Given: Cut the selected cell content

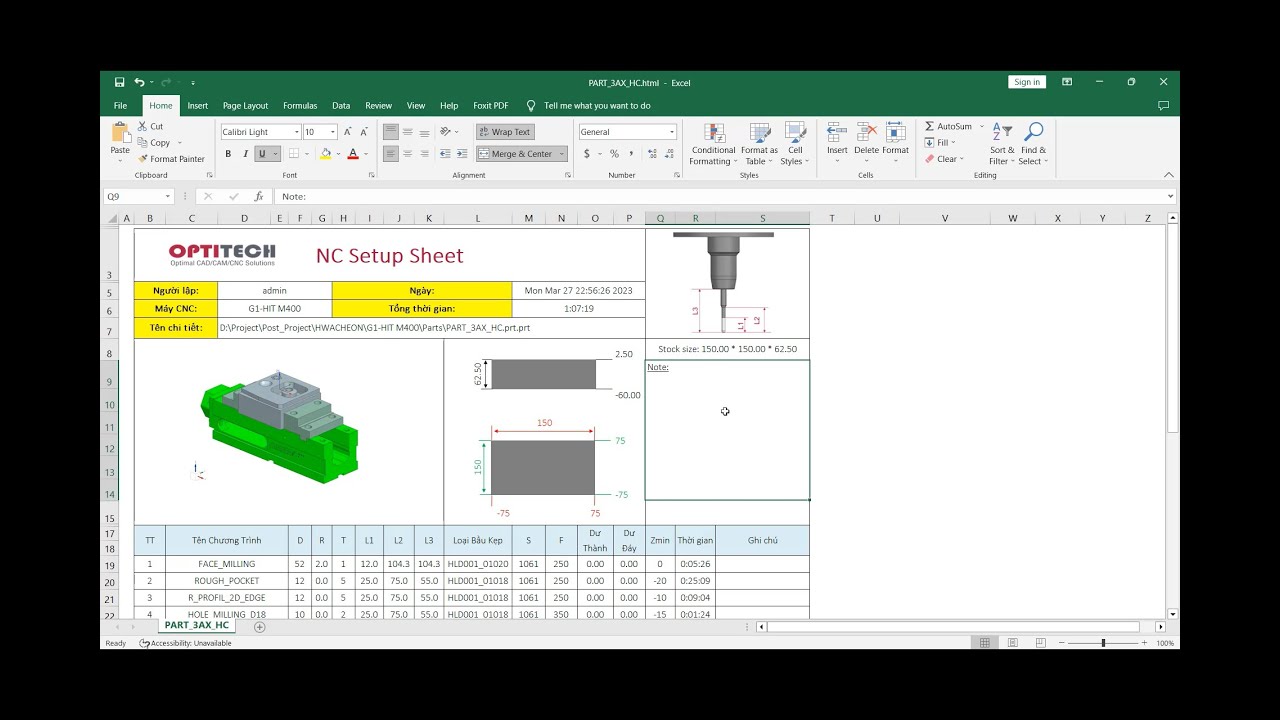Looking at the screenshot, I should (151, 126).
